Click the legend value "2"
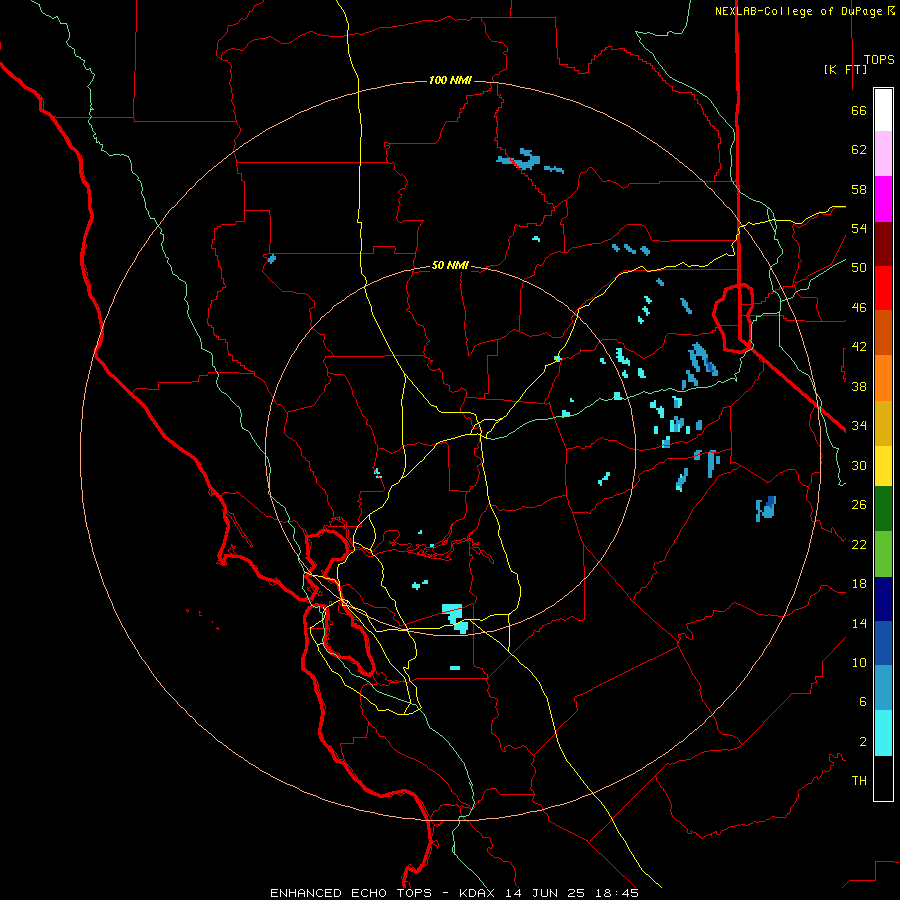Screen dimensions: 900x900 coord(863,742)
